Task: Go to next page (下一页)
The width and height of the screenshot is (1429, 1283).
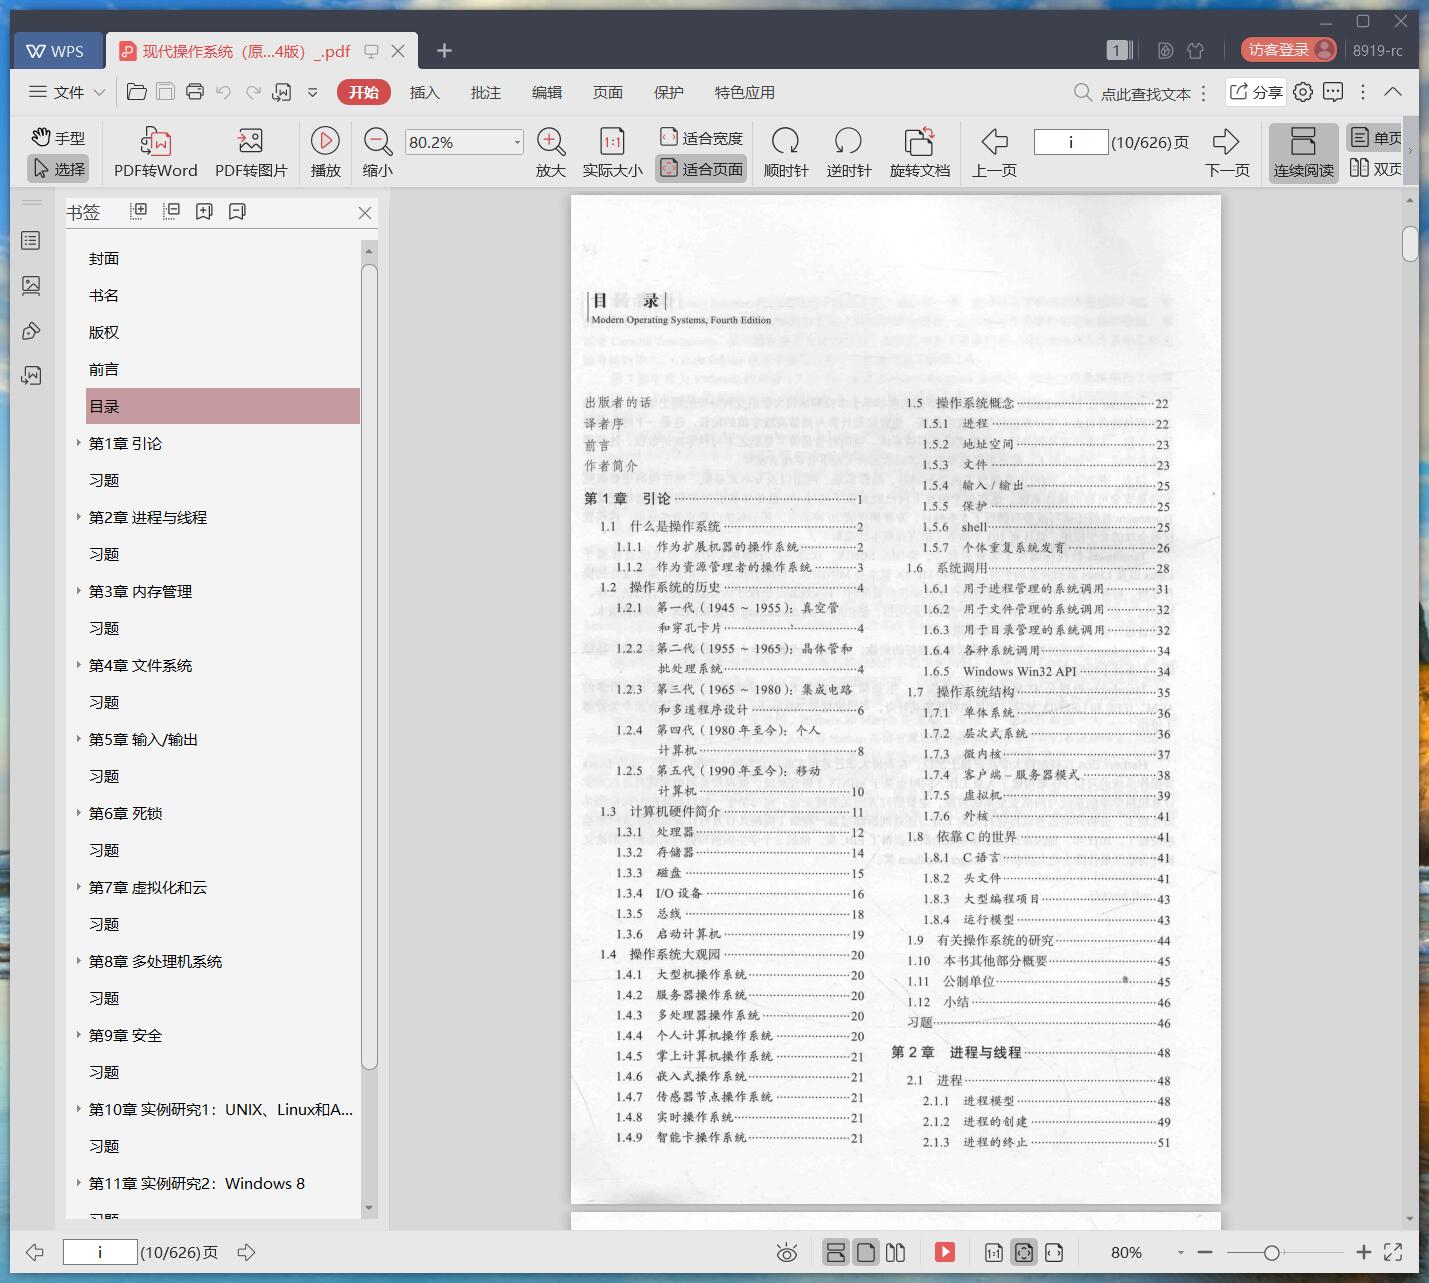Action: pos(1227,153)
